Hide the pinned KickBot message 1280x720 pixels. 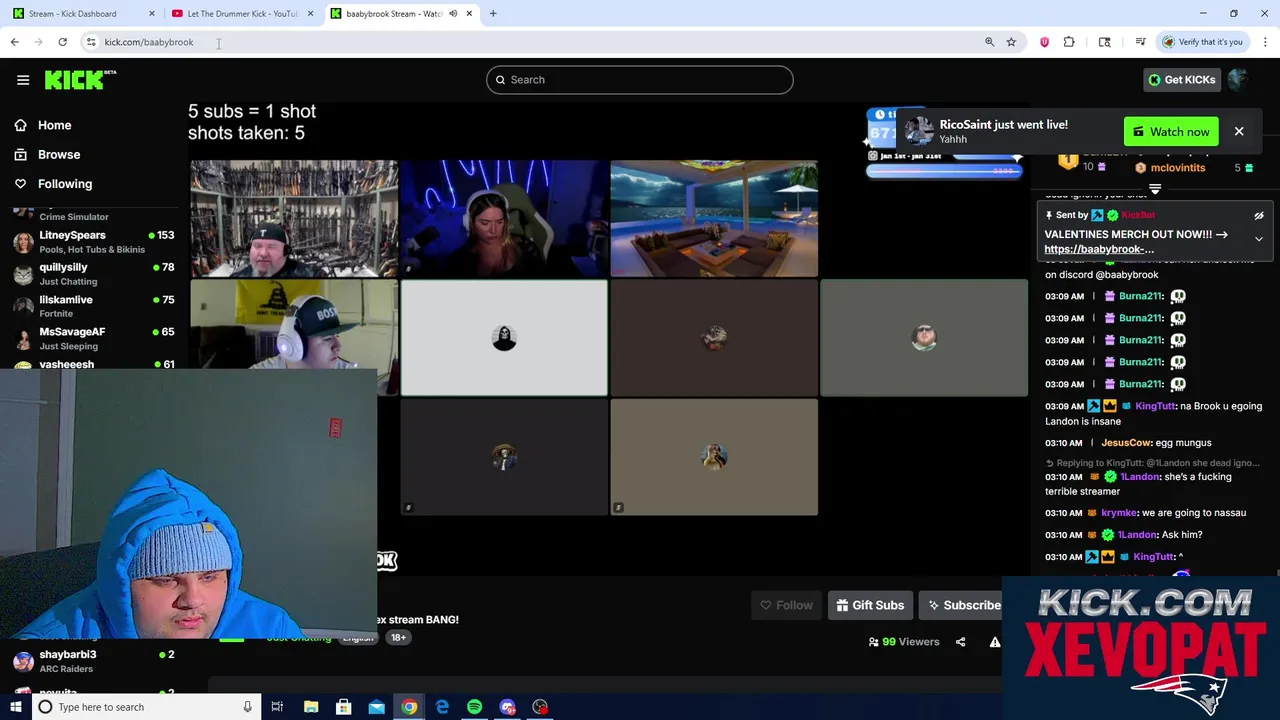point(1259,215)
